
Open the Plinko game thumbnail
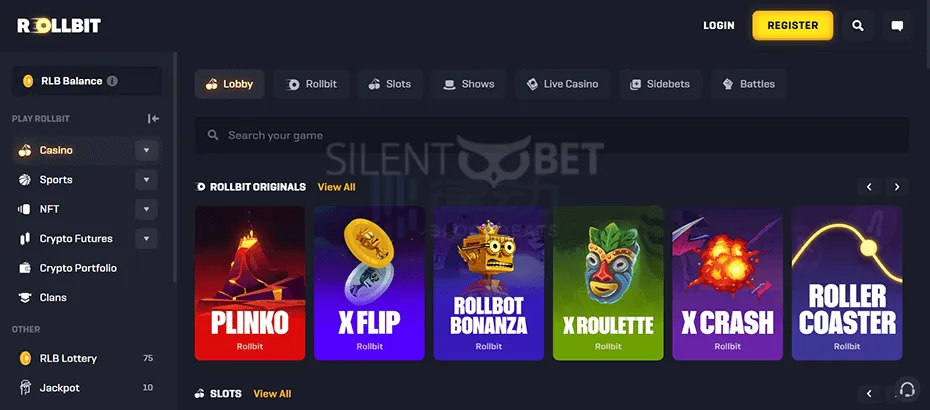tap(250, 283)
